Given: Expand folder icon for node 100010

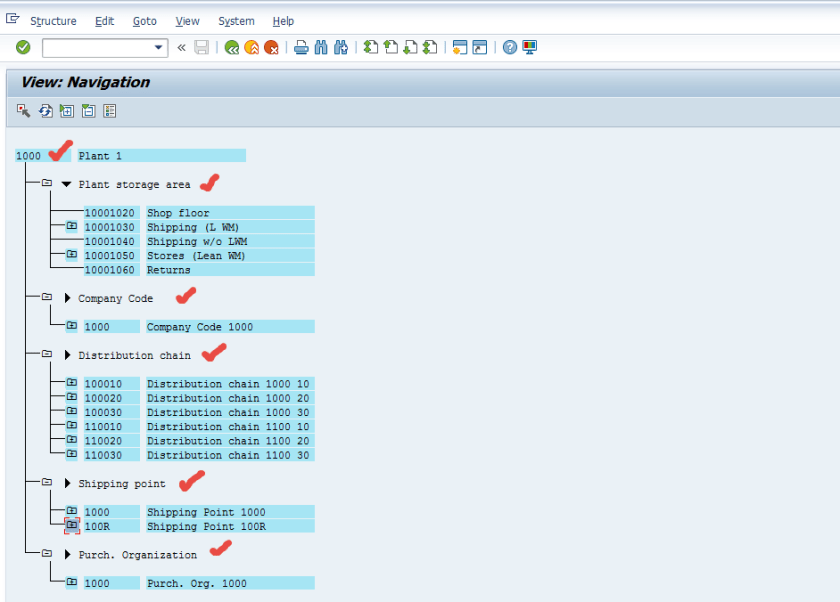Looking at the screenshot, I should (72, 382).
